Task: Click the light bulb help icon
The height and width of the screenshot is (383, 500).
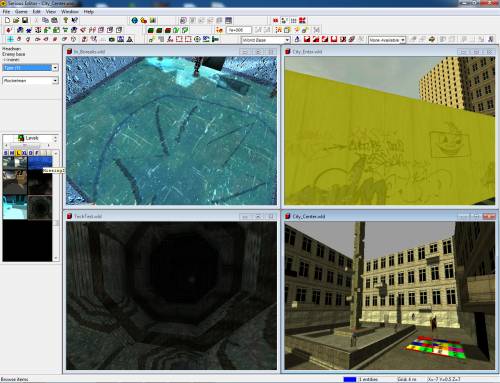Action: (x=65, y=20)
